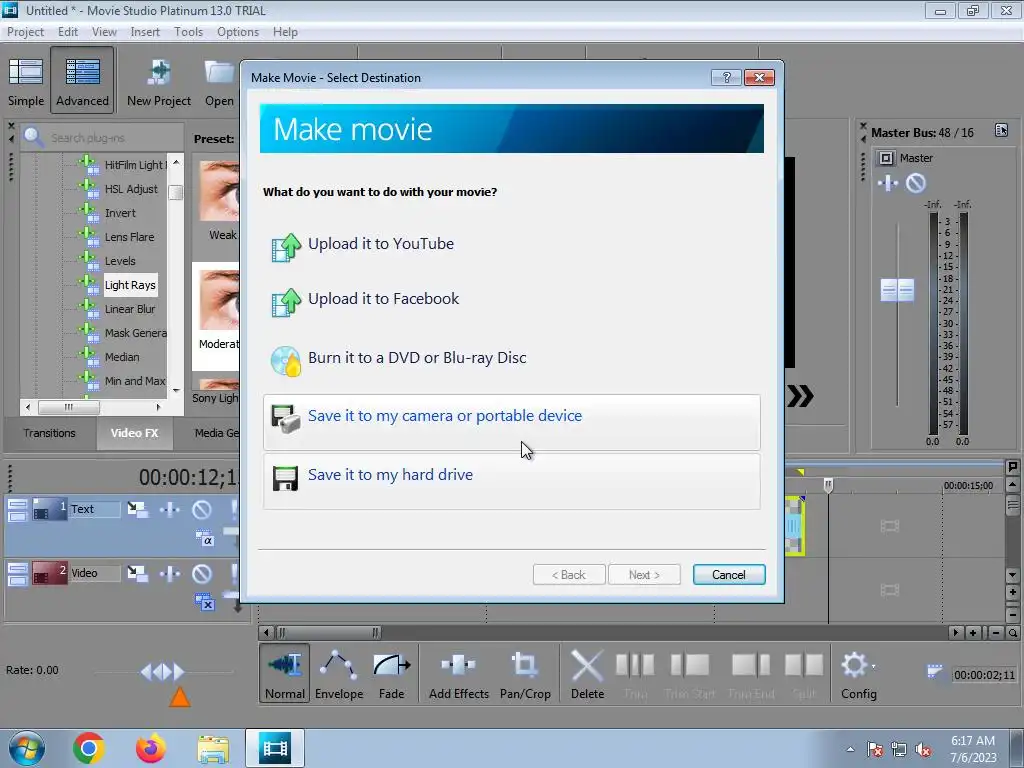This screenshot has width=1024, height=768.
Task: Switch to Advanced mode
Action: point(82,81)
